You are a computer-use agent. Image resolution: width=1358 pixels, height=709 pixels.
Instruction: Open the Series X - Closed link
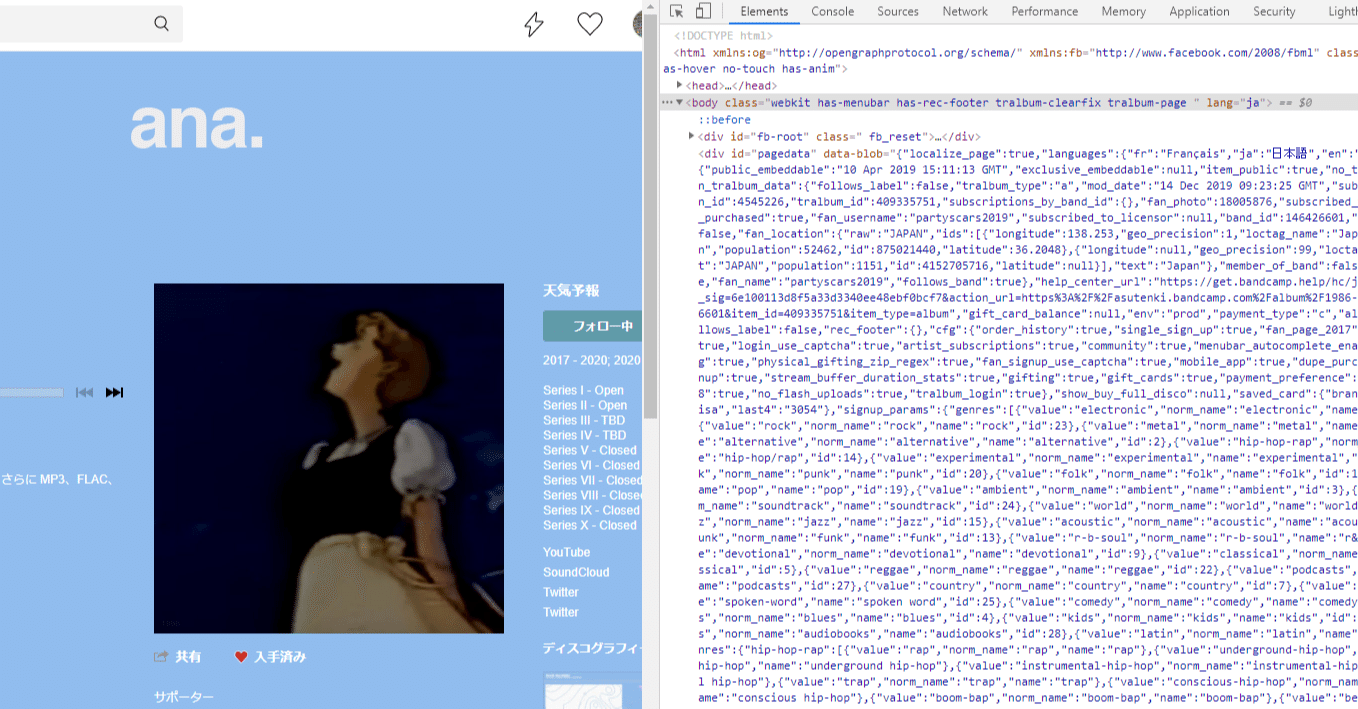coord(590,525)
